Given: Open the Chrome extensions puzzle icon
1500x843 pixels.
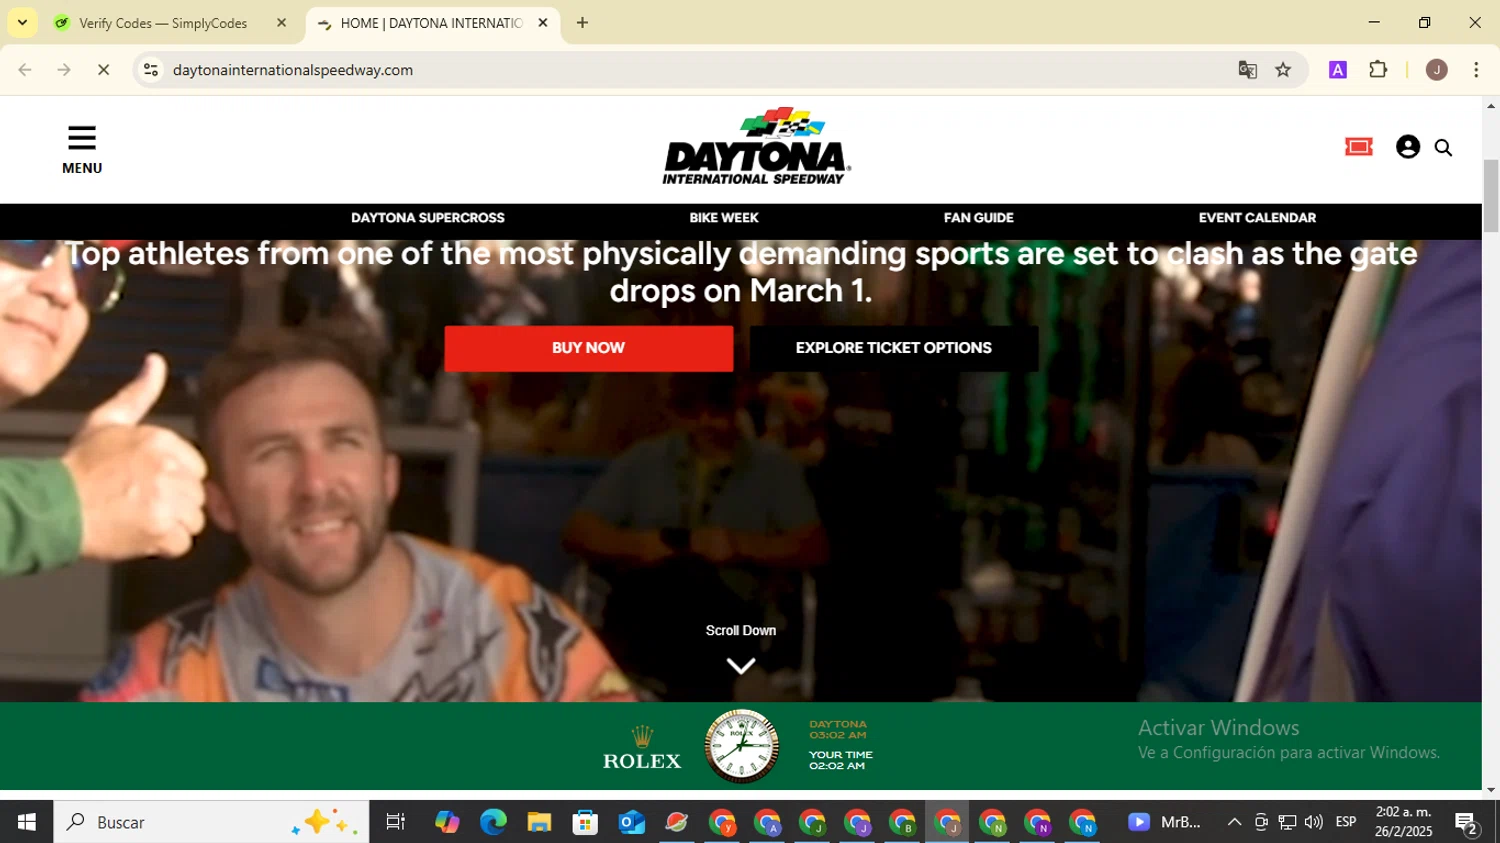Looking at the screenshot, I should (1378, 70).
